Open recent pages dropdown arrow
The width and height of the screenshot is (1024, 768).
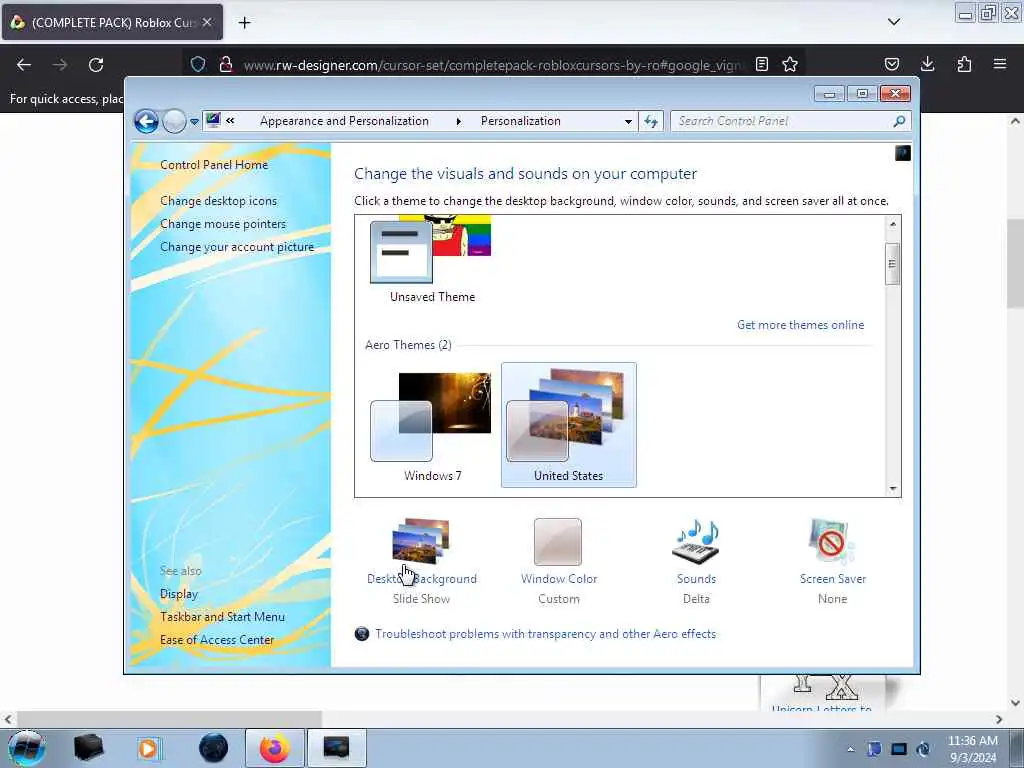click(x=194, y=121)
